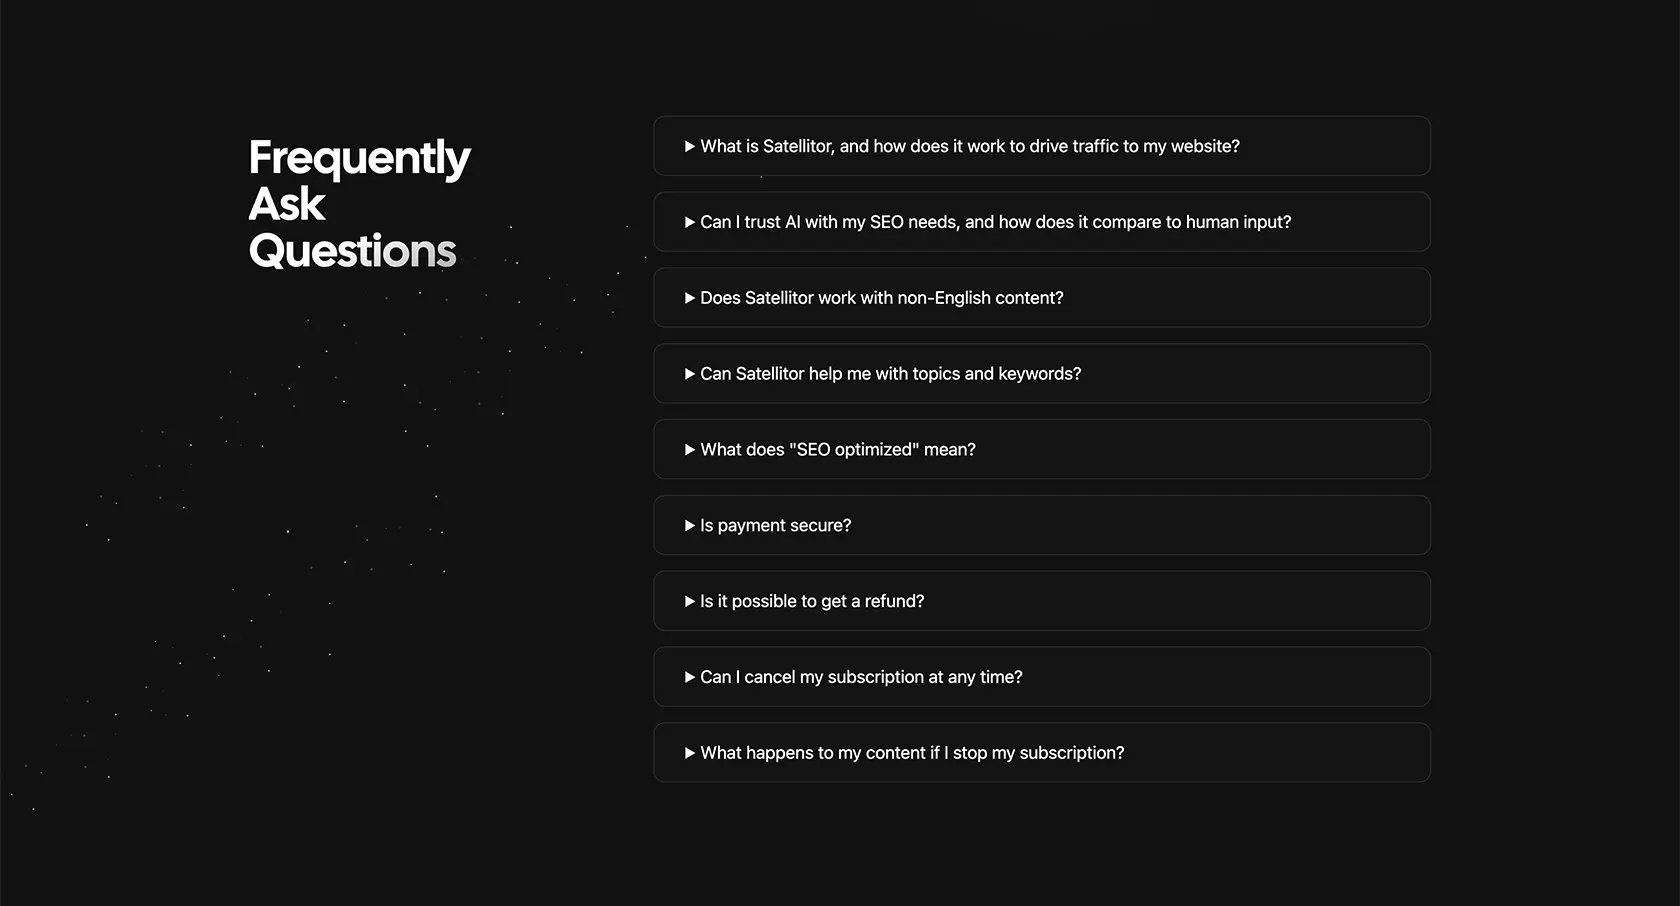Click the 'Frequently Ask Questions' heading
The height and width of the screenshot is (906, 1680).
360,204
